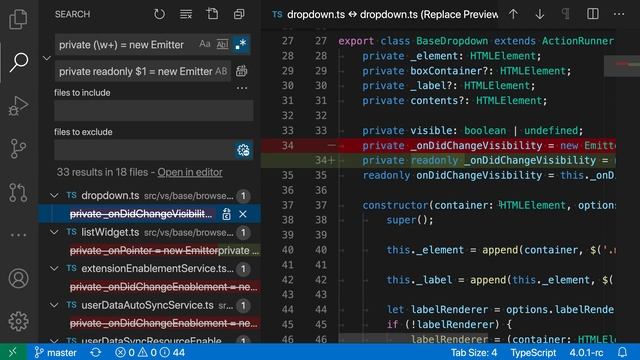The width and height of the screenshot is (640, 360).
Task: Select match under extensionEnablementService.ts
Action: 163,287
